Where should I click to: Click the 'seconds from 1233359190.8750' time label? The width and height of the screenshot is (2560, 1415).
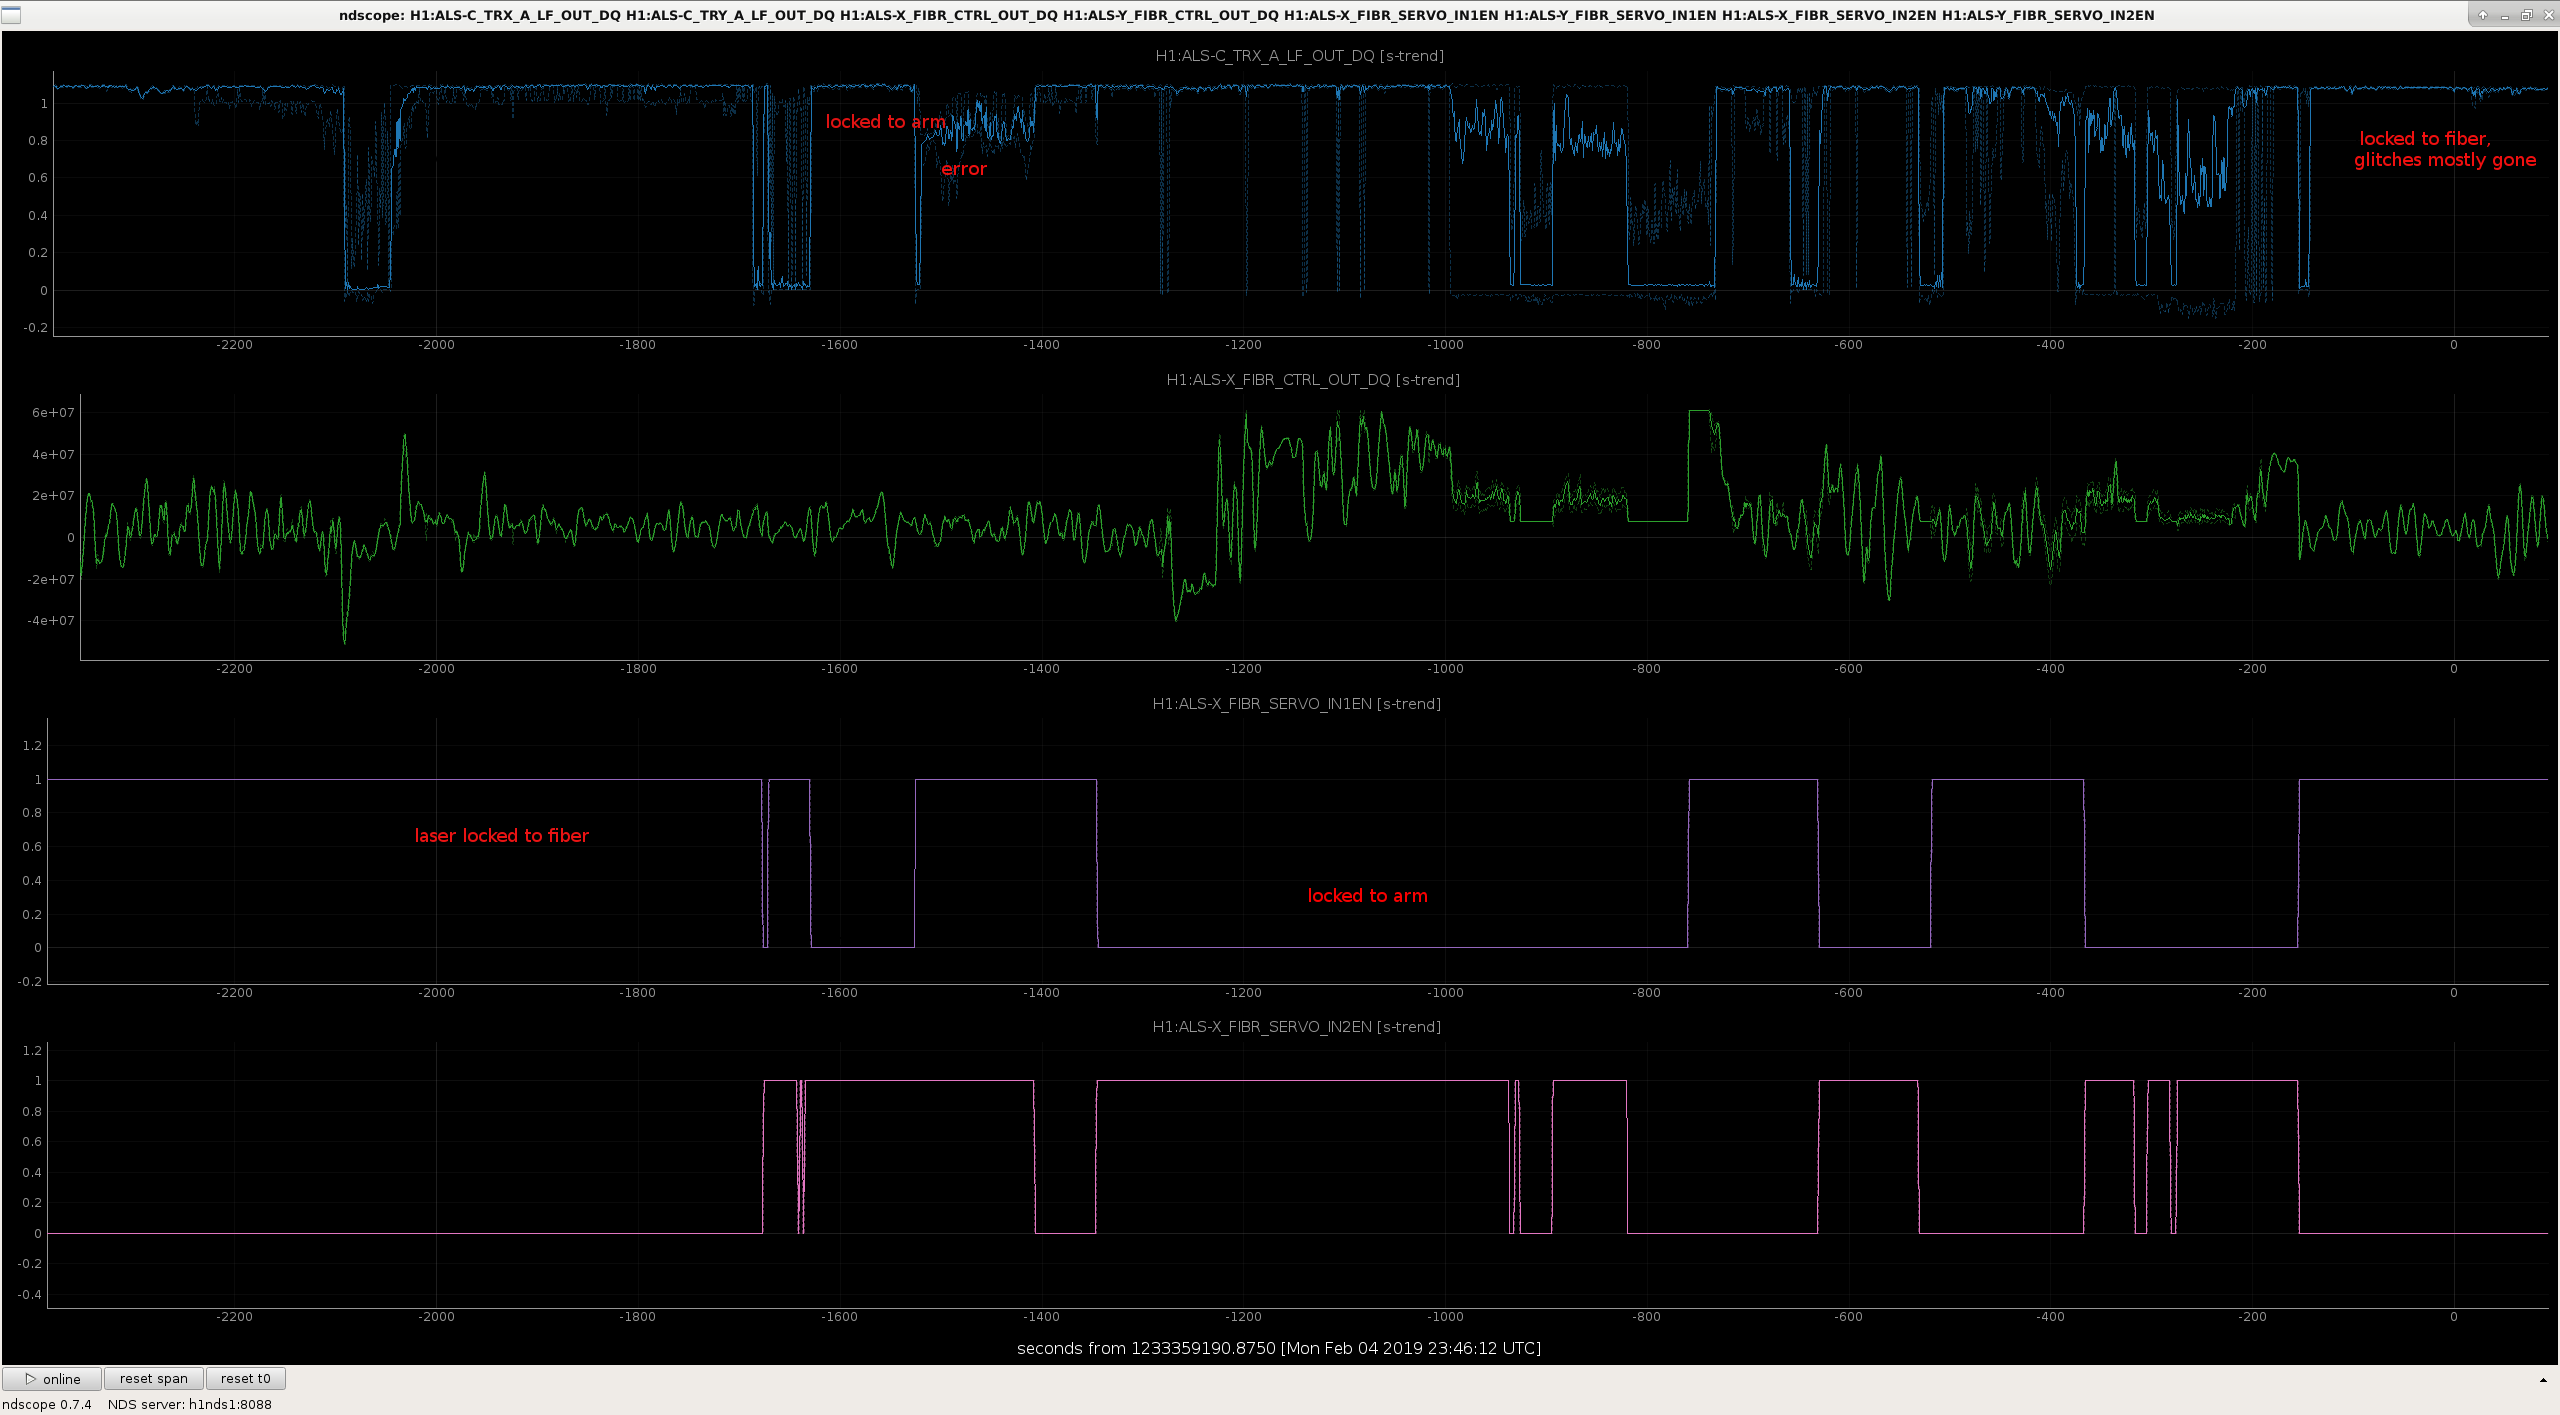pos(1146,1348)
